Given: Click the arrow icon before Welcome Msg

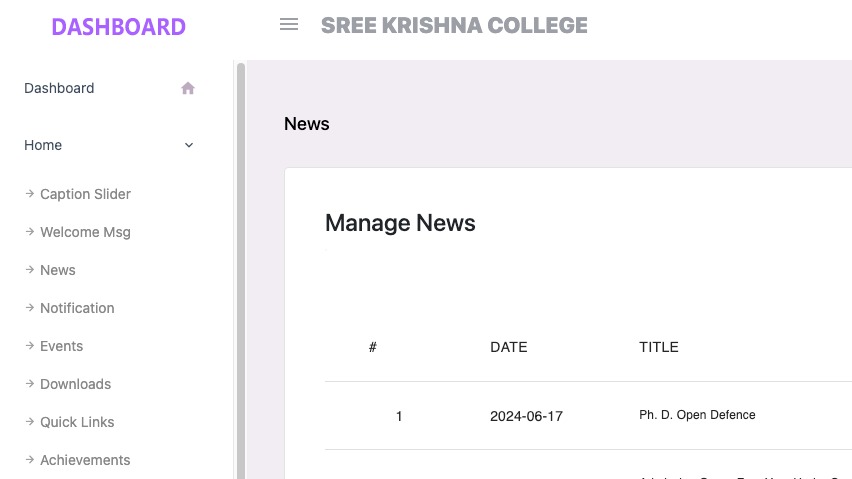Looking at the screenshot, I should [x=30, y=231].
